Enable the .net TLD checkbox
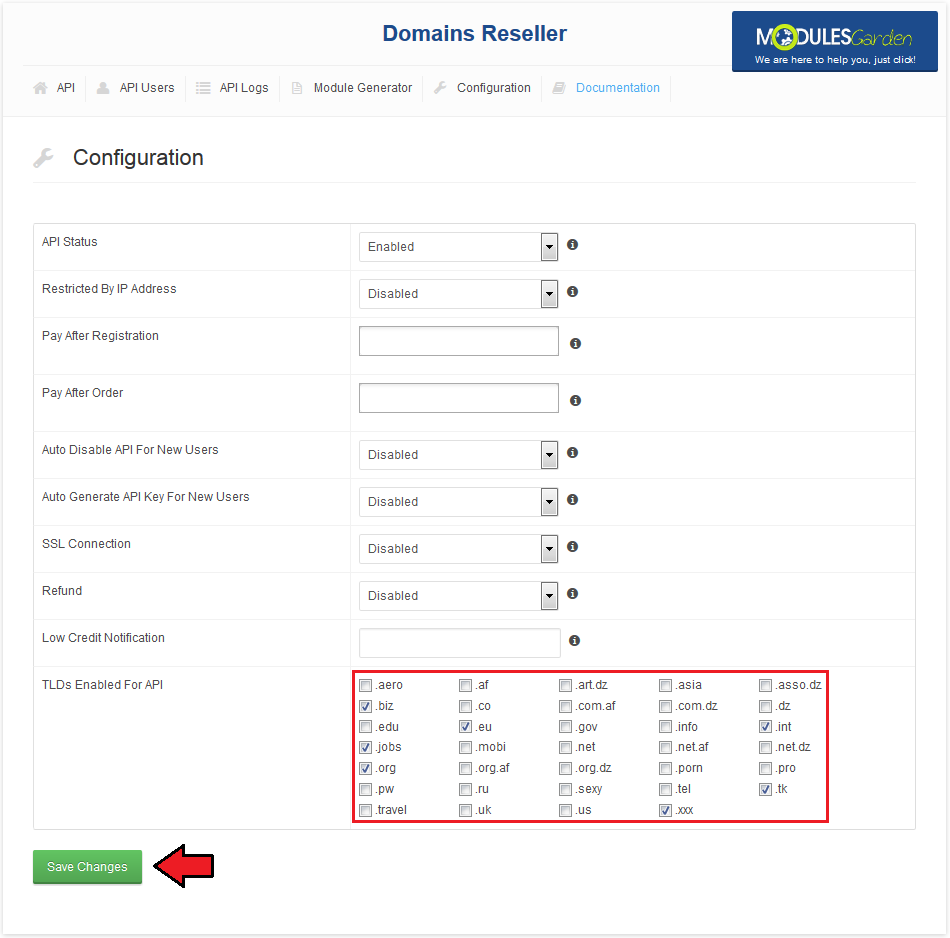The image size is (950, 938). tap(565, 747)
